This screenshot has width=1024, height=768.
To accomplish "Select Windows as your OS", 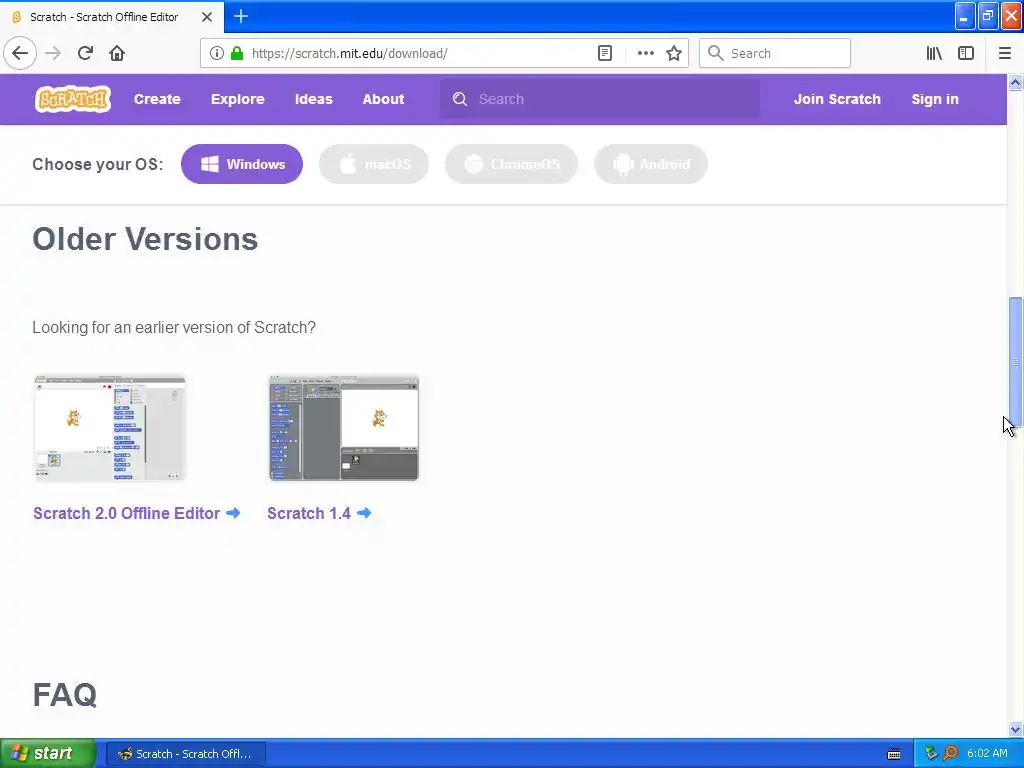I will 242,164.
